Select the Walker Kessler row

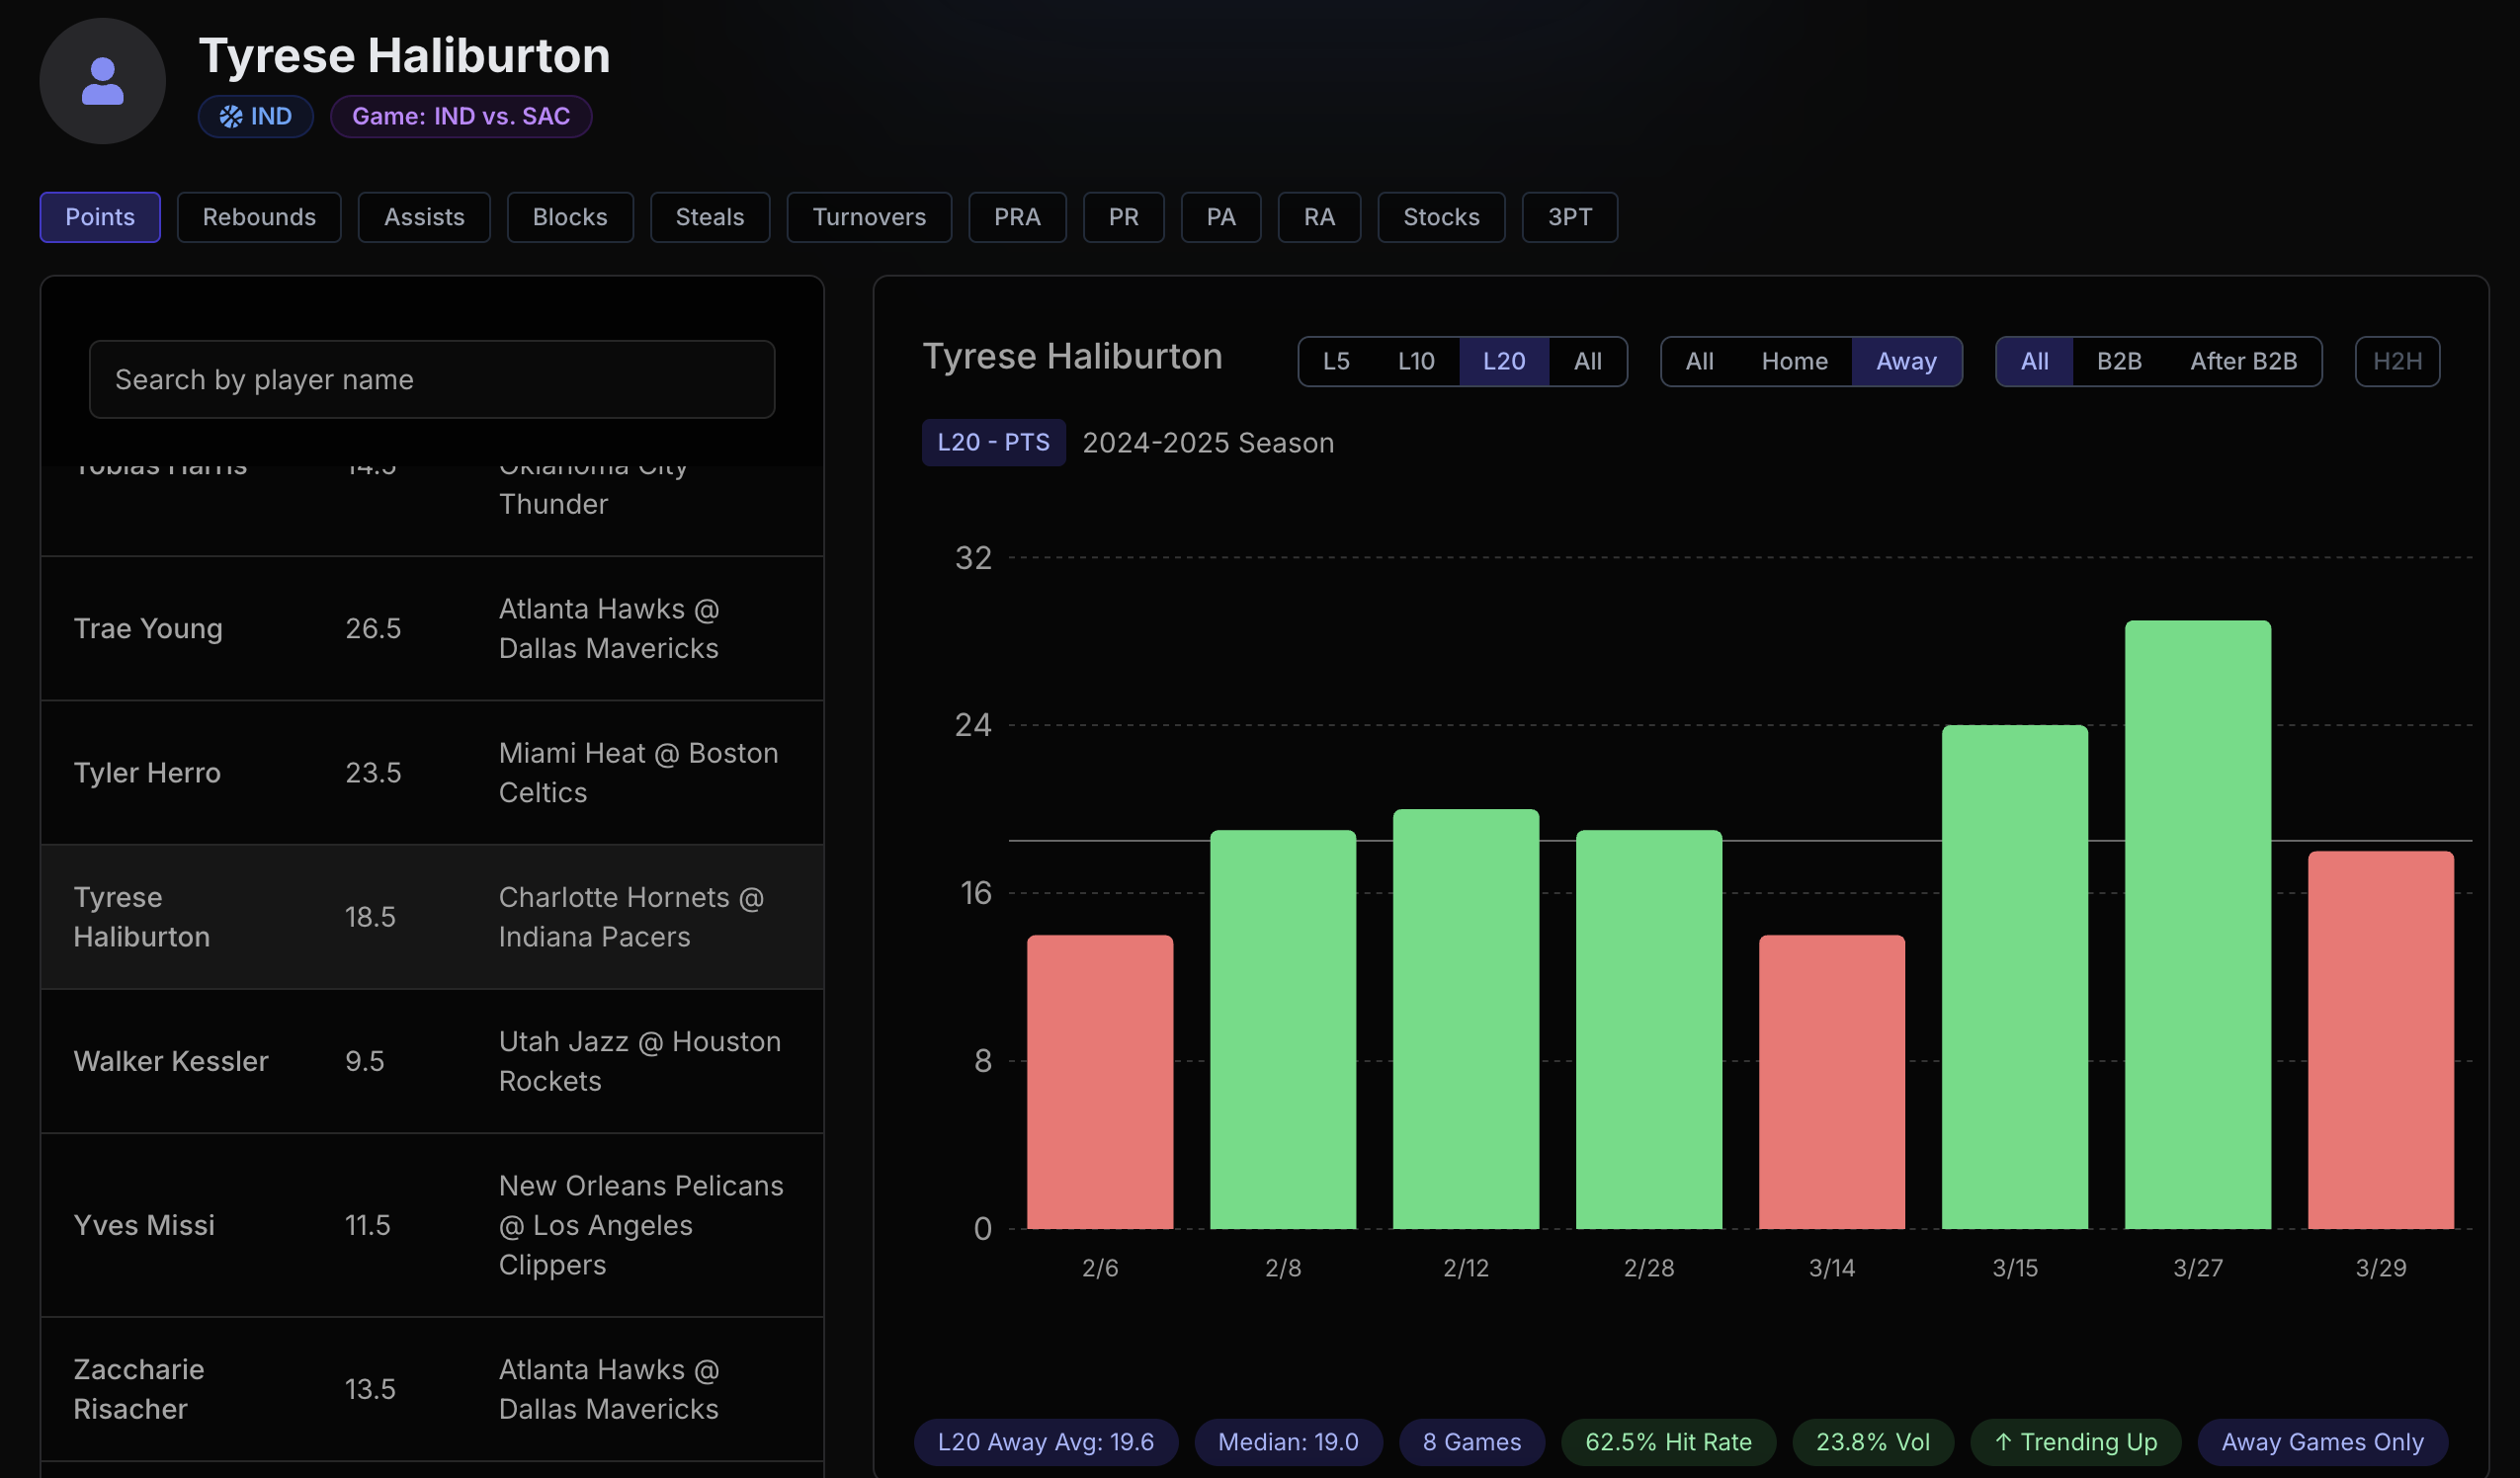point(432,1061)
